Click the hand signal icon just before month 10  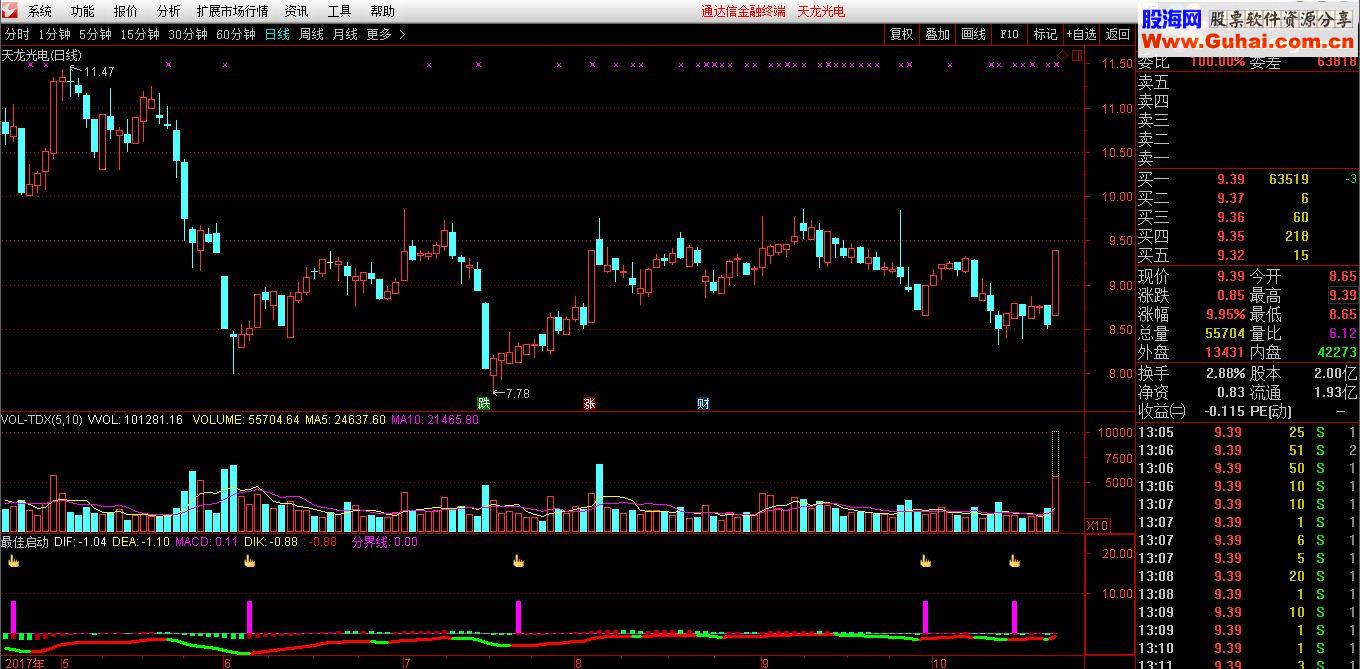[x=925, y=561]
